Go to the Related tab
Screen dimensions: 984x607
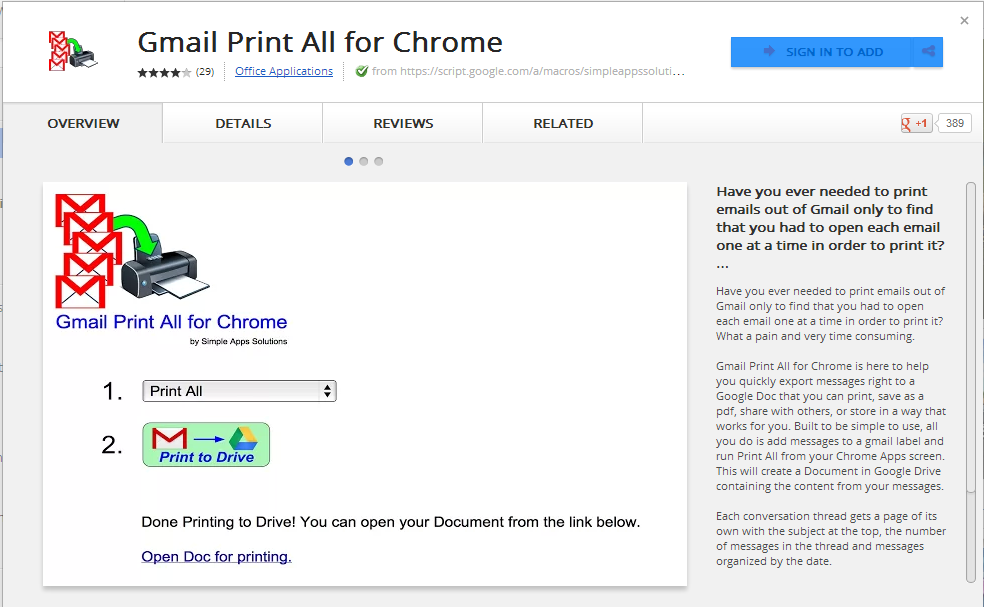pyautogui.click(x=563, y=124)
